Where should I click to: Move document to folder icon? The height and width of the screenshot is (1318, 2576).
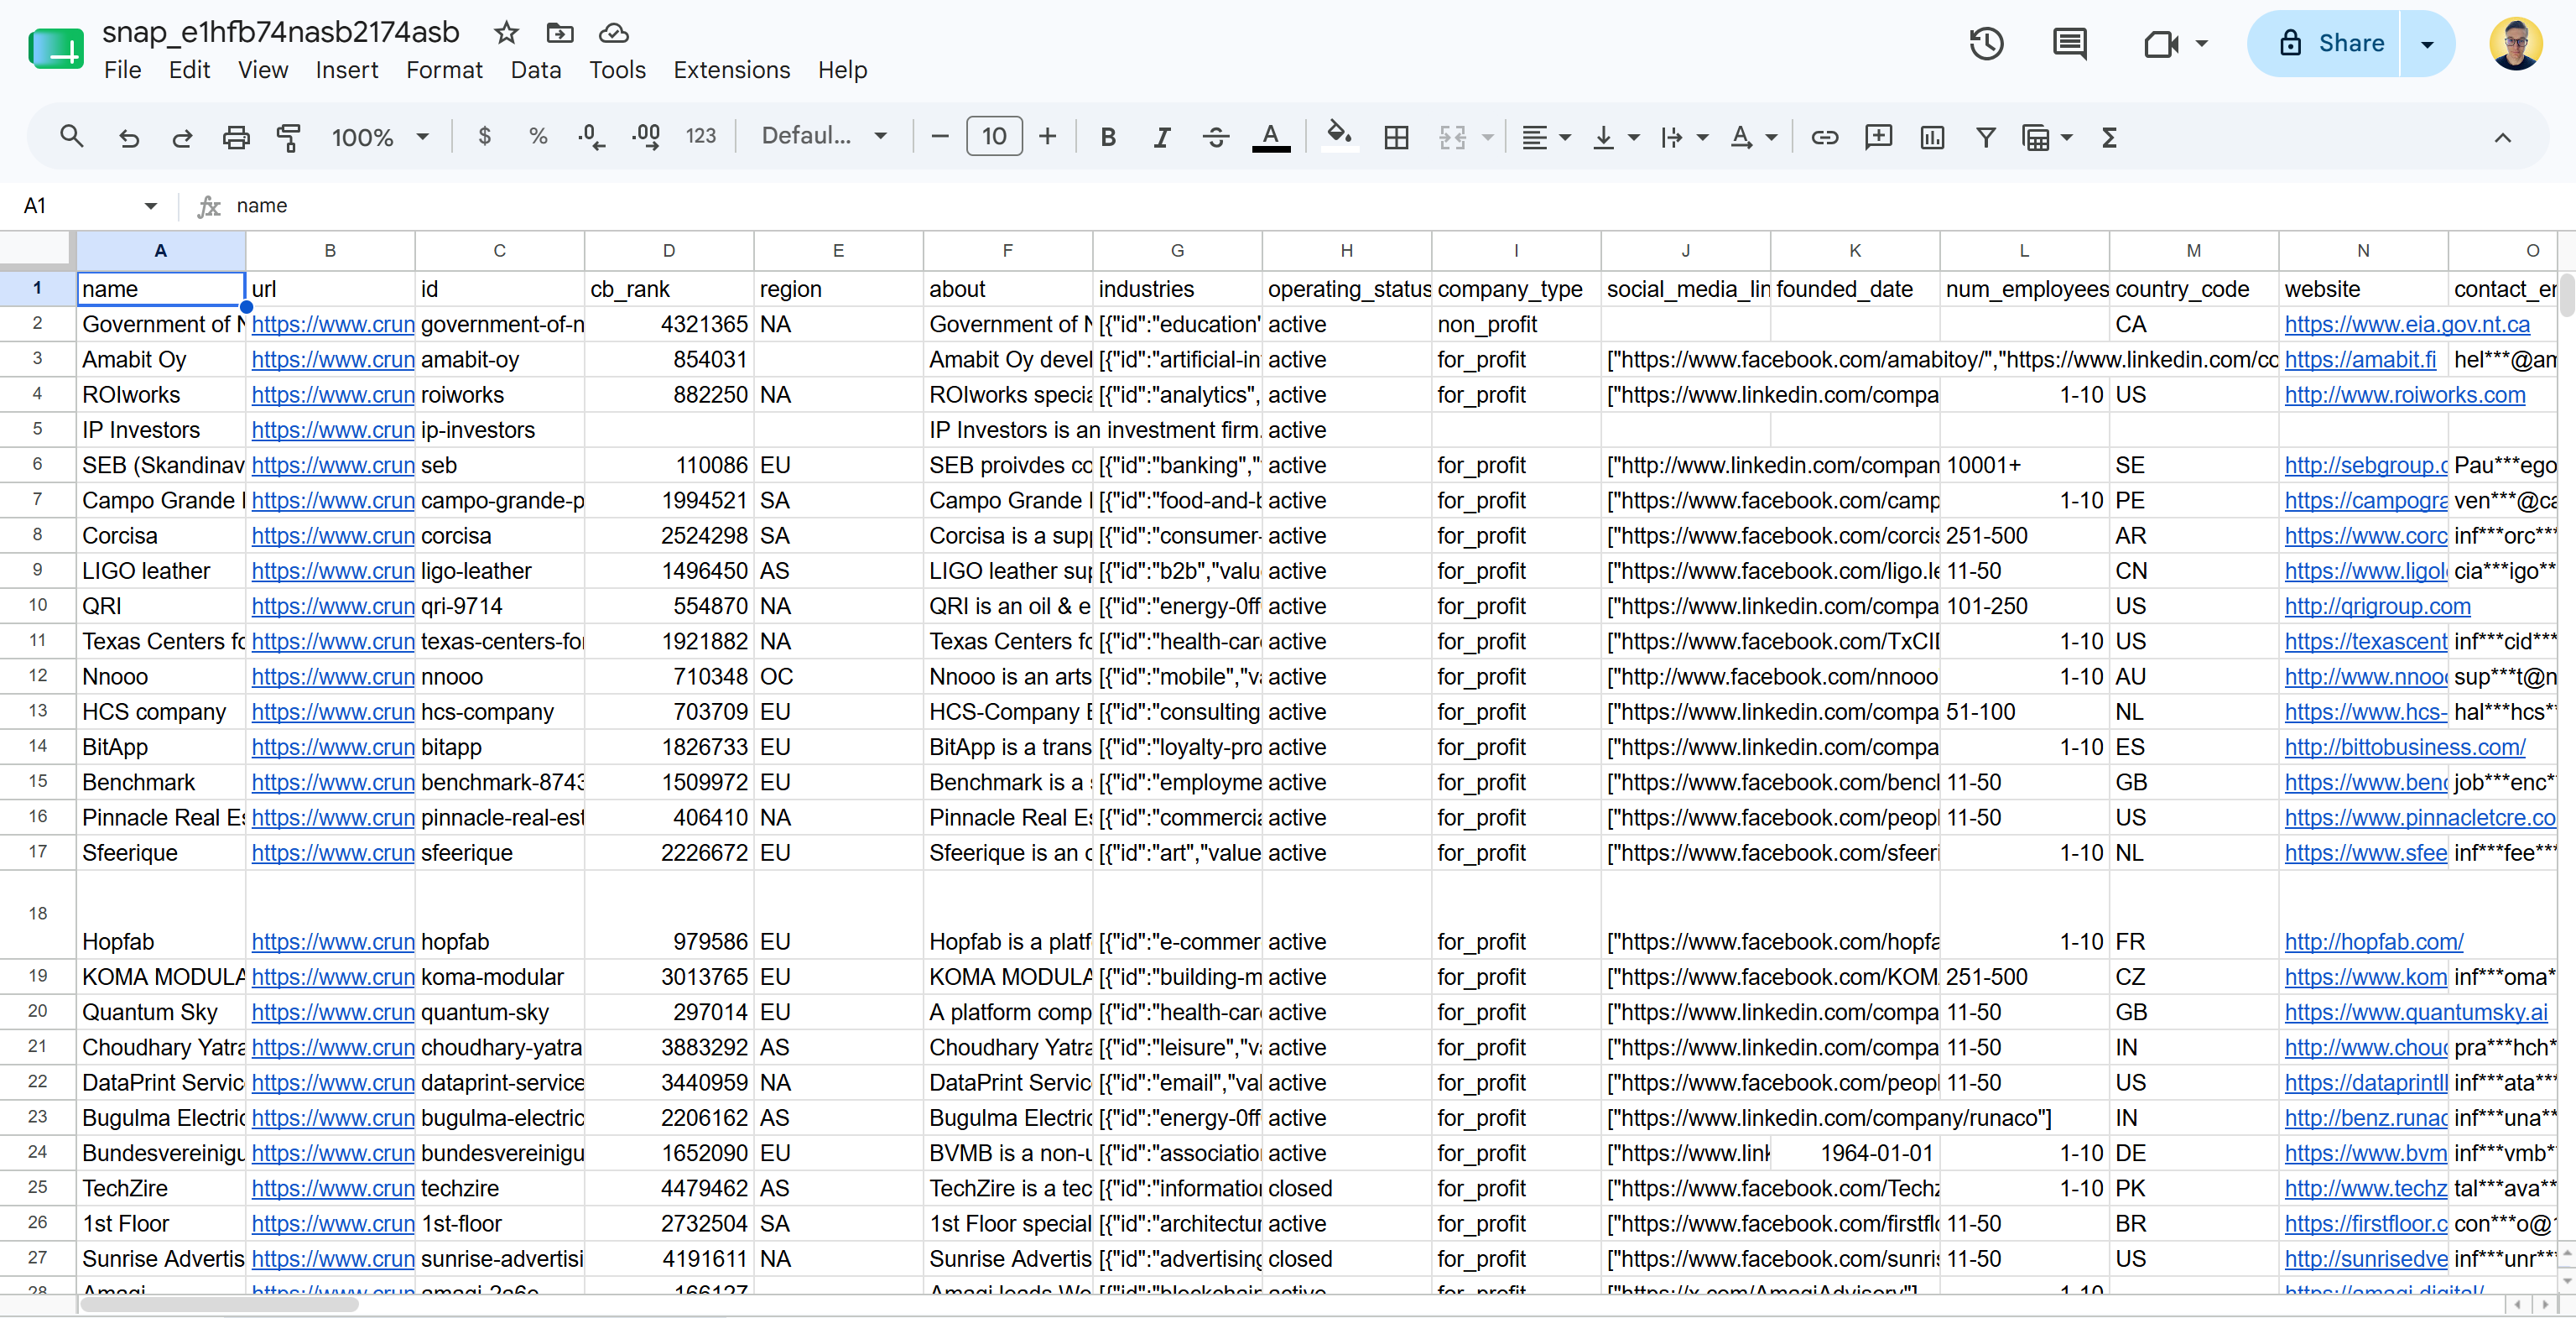560,33
